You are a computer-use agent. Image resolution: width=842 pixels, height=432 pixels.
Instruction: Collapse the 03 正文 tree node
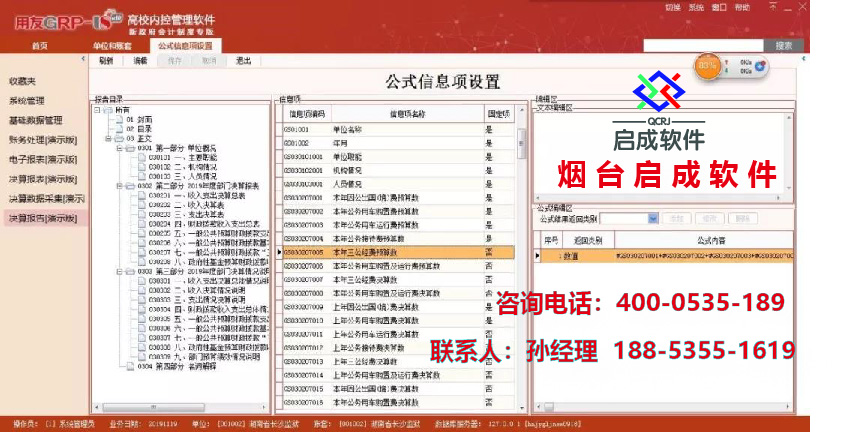108,139
